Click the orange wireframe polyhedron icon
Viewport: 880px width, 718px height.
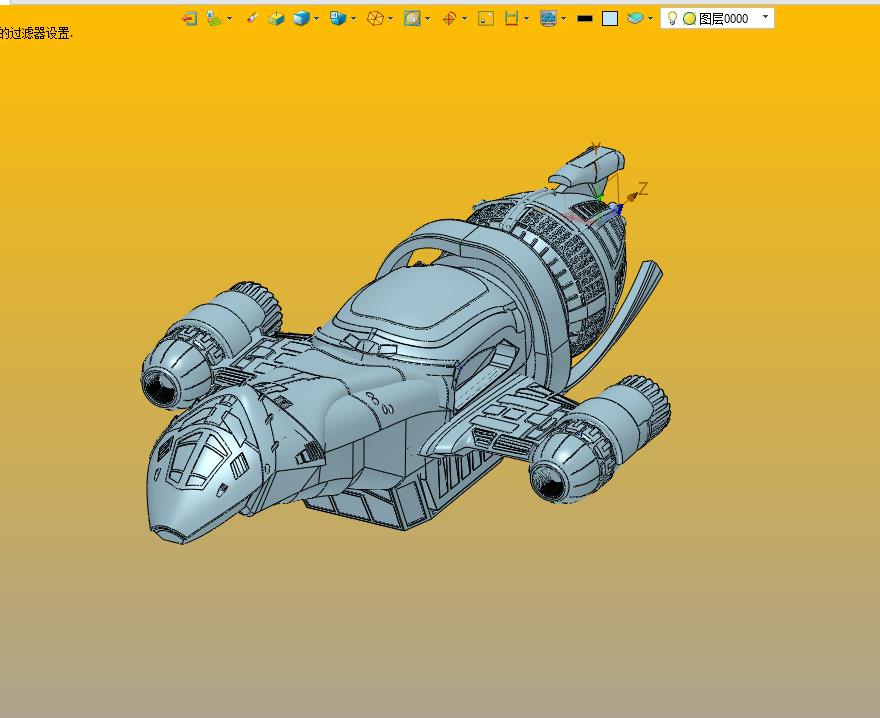375,19
